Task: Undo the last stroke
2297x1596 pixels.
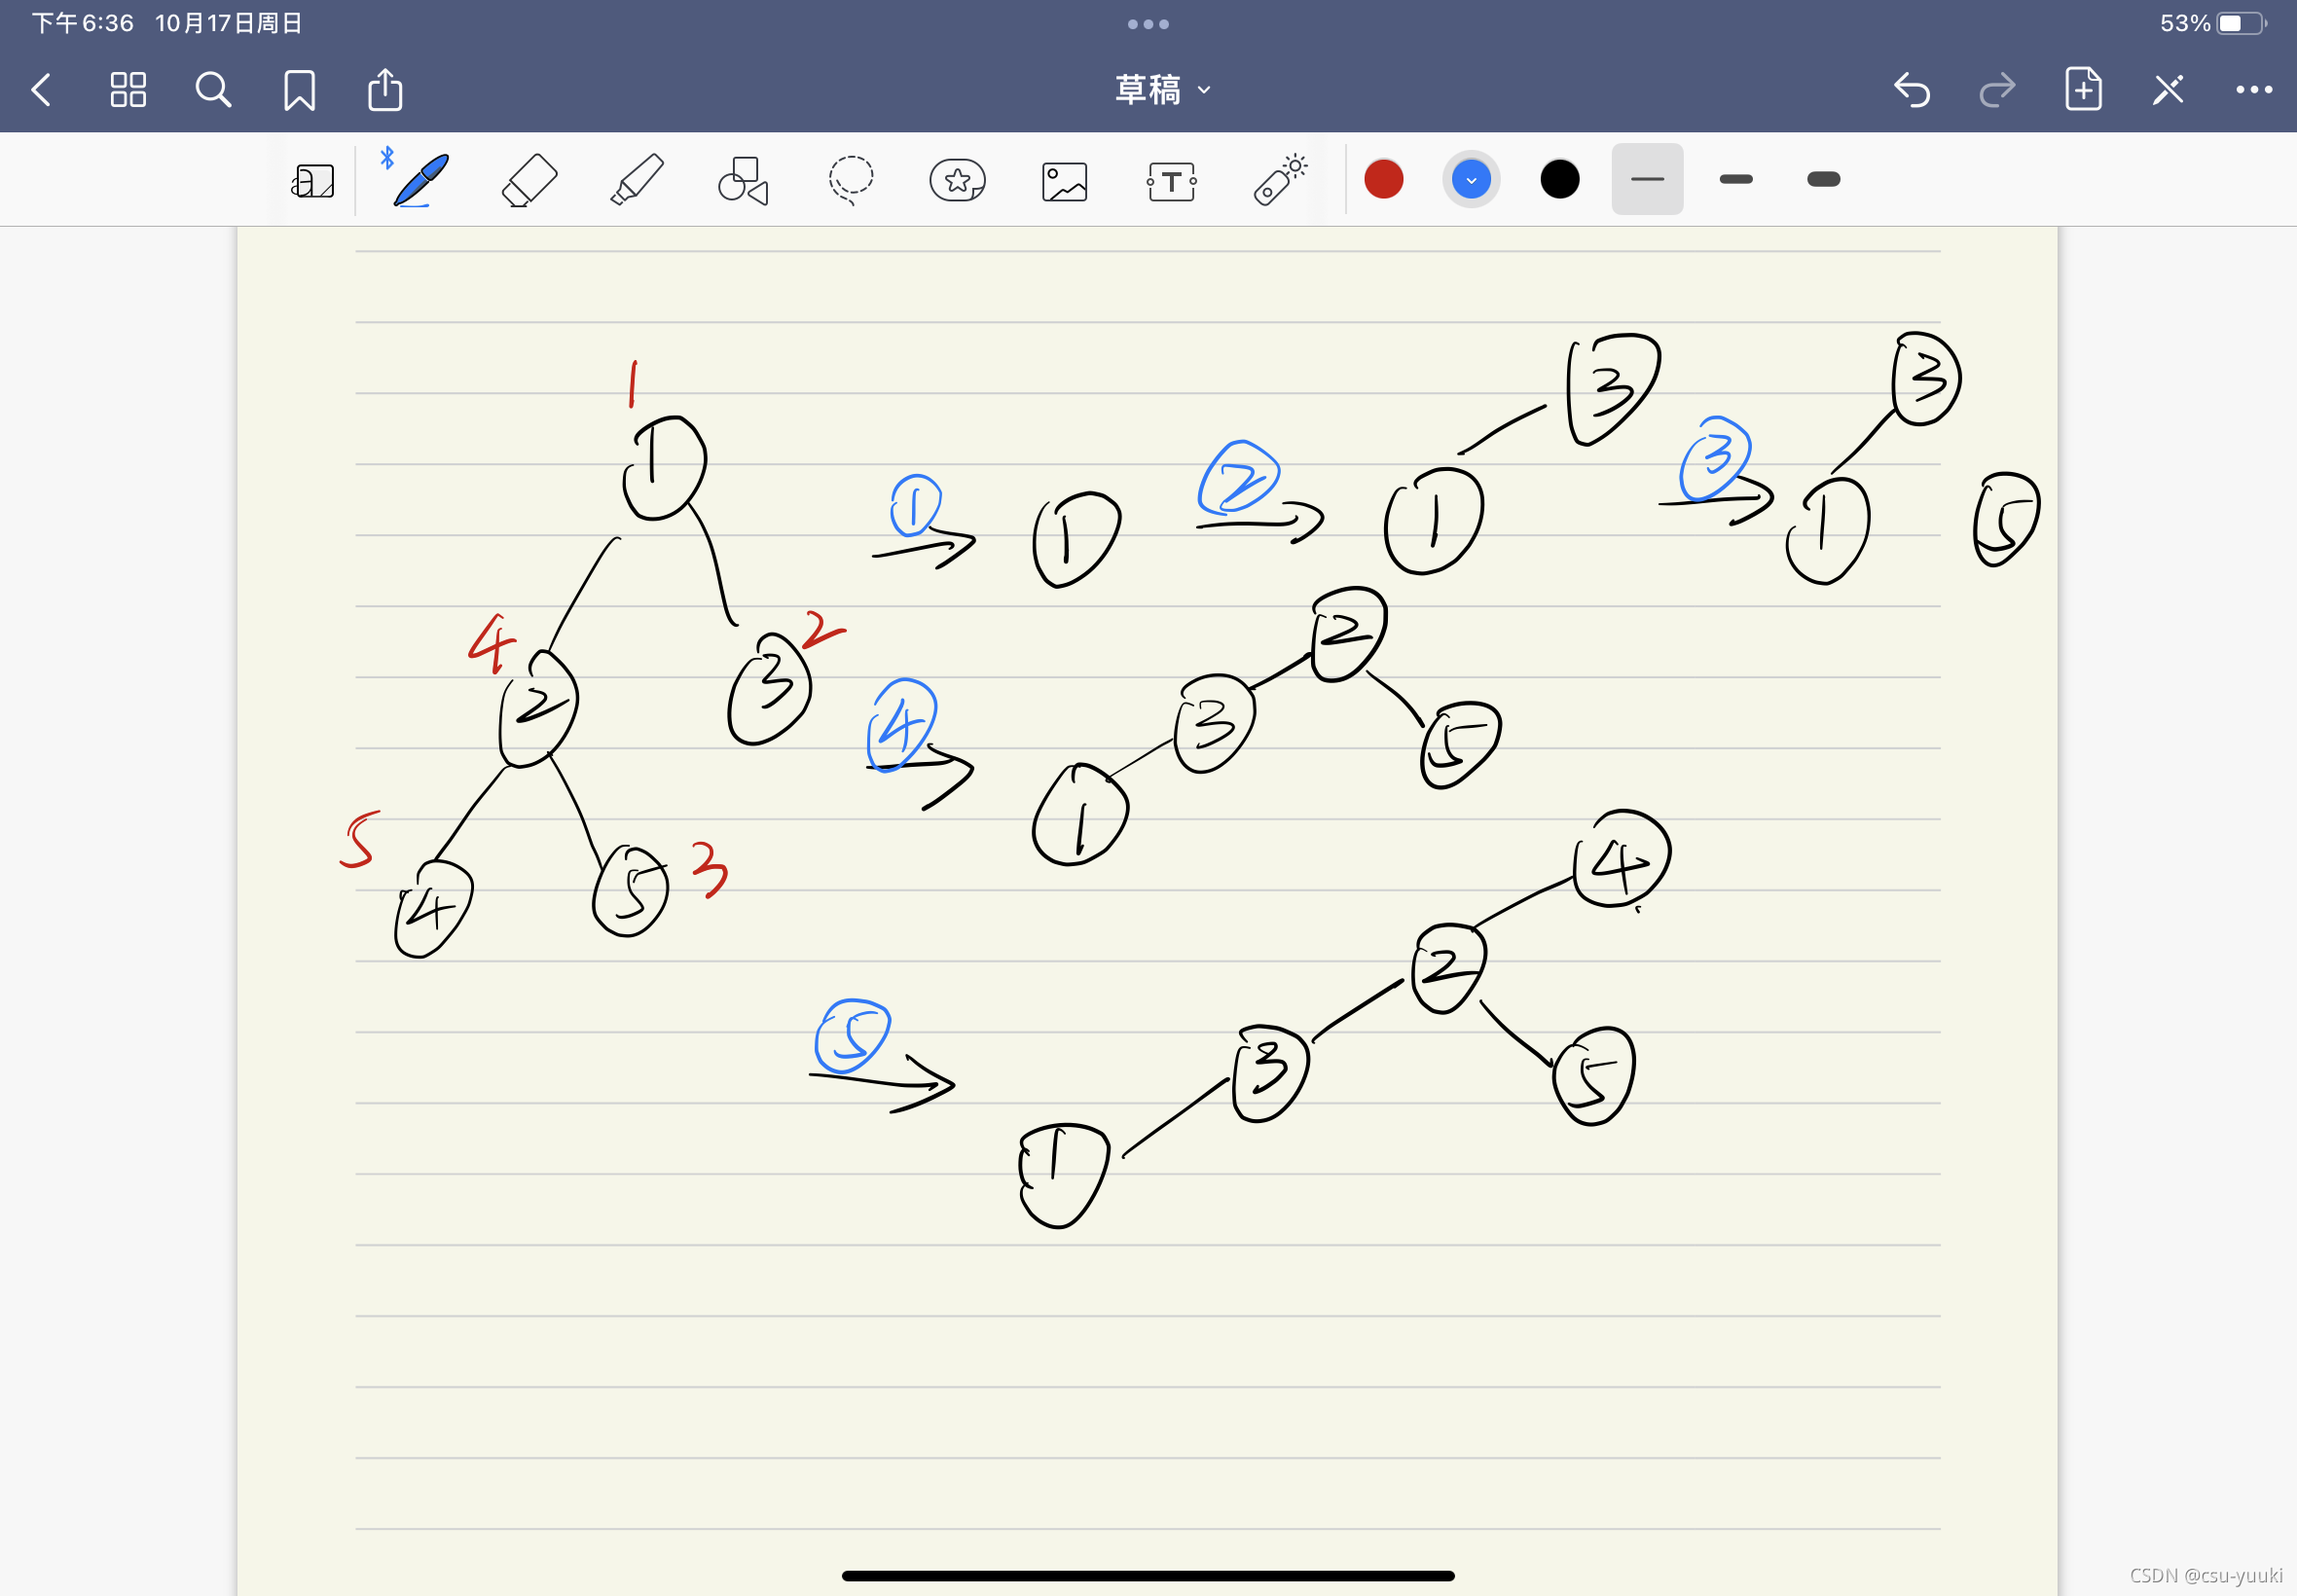Action: pyautogui.click(x=1911, y=90)
